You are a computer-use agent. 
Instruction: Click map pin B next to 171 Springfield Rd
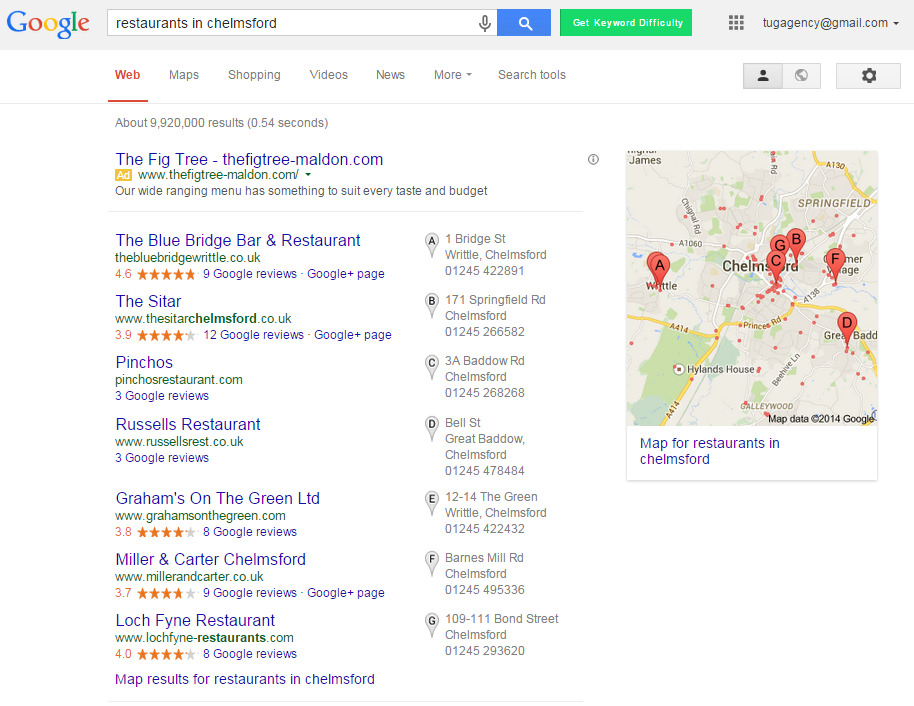point(431,306)
